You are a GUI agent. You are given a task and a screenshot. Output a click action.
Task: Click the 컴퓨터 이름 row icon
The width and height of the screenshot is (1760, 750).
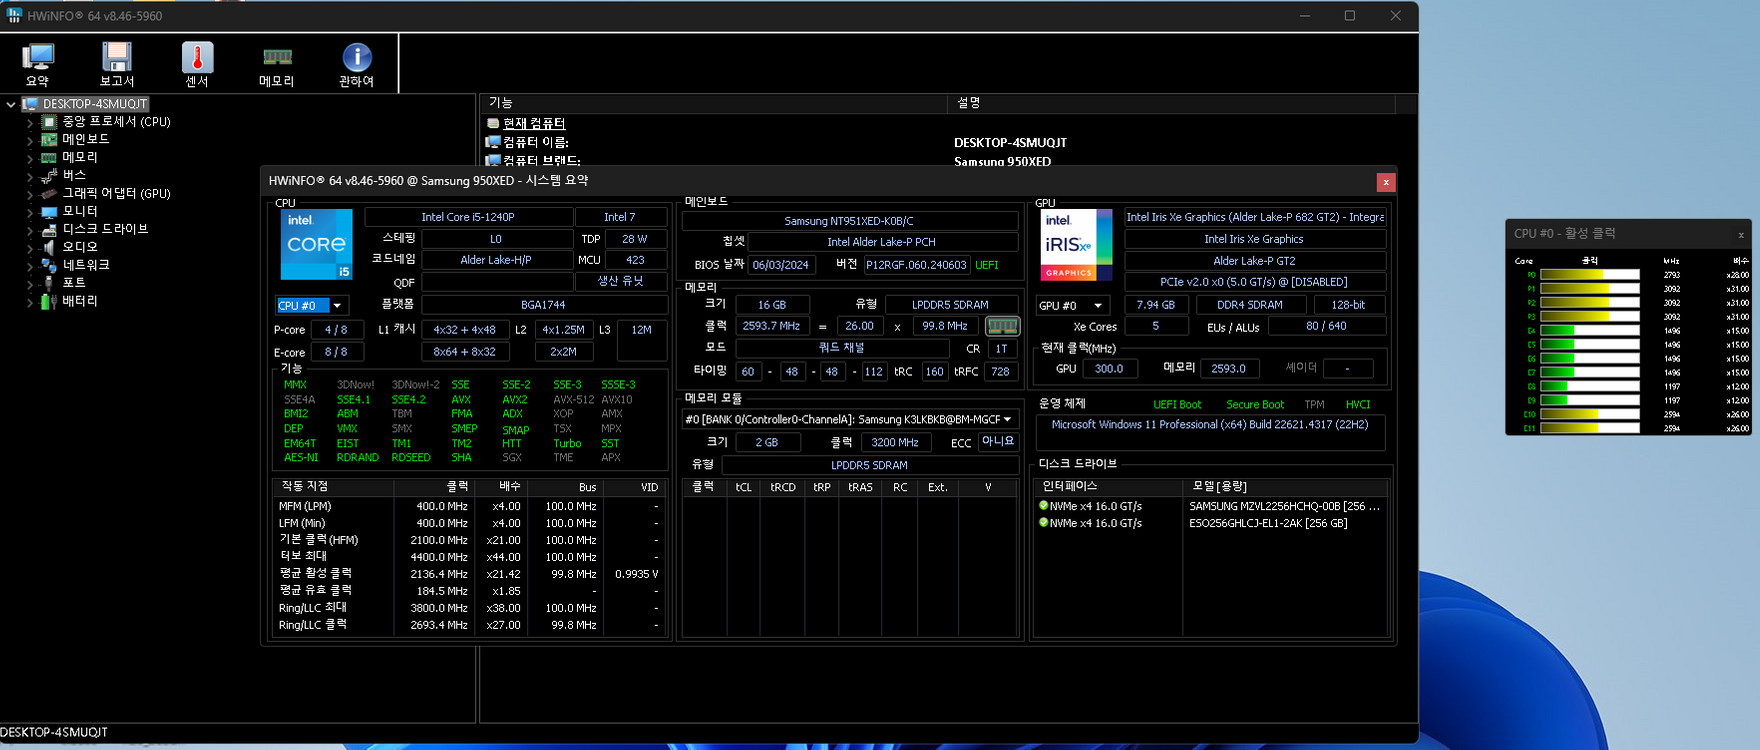493,143
